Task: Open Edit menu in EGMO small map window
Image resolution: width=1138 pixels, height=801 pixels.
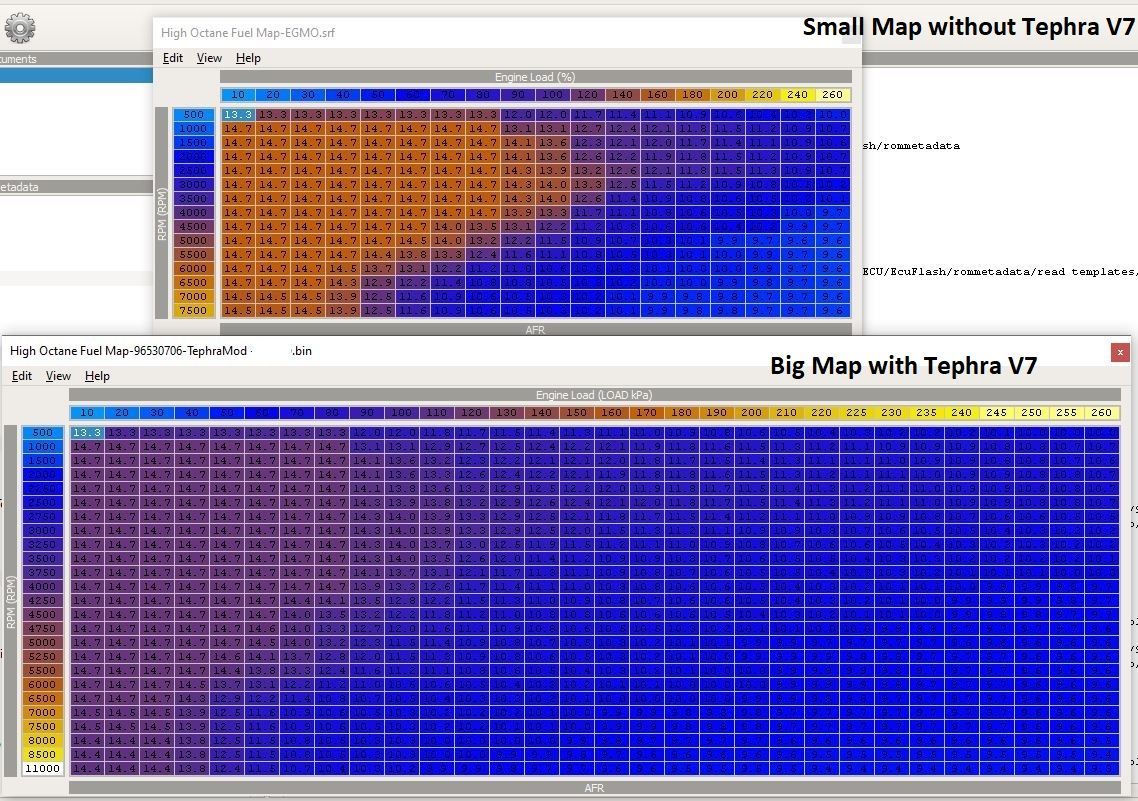Action: (173, 58)
